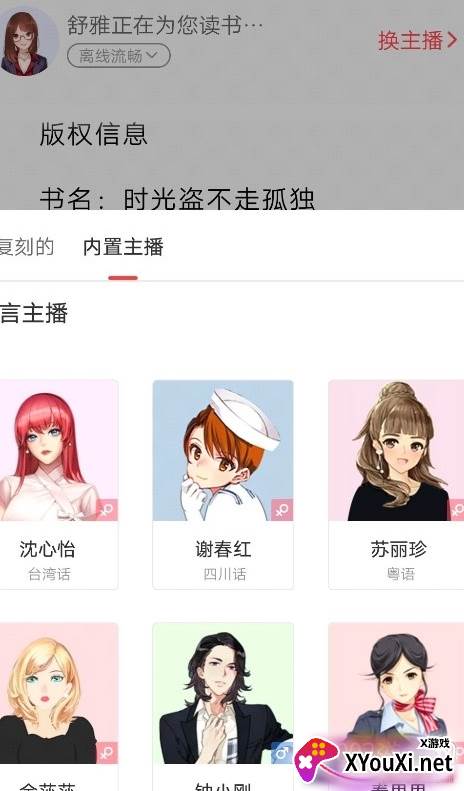The width and height of the screenshot is (464, 791).
Task: Click male gender icon on 钟小刚 card
Action: coord(282,753)
